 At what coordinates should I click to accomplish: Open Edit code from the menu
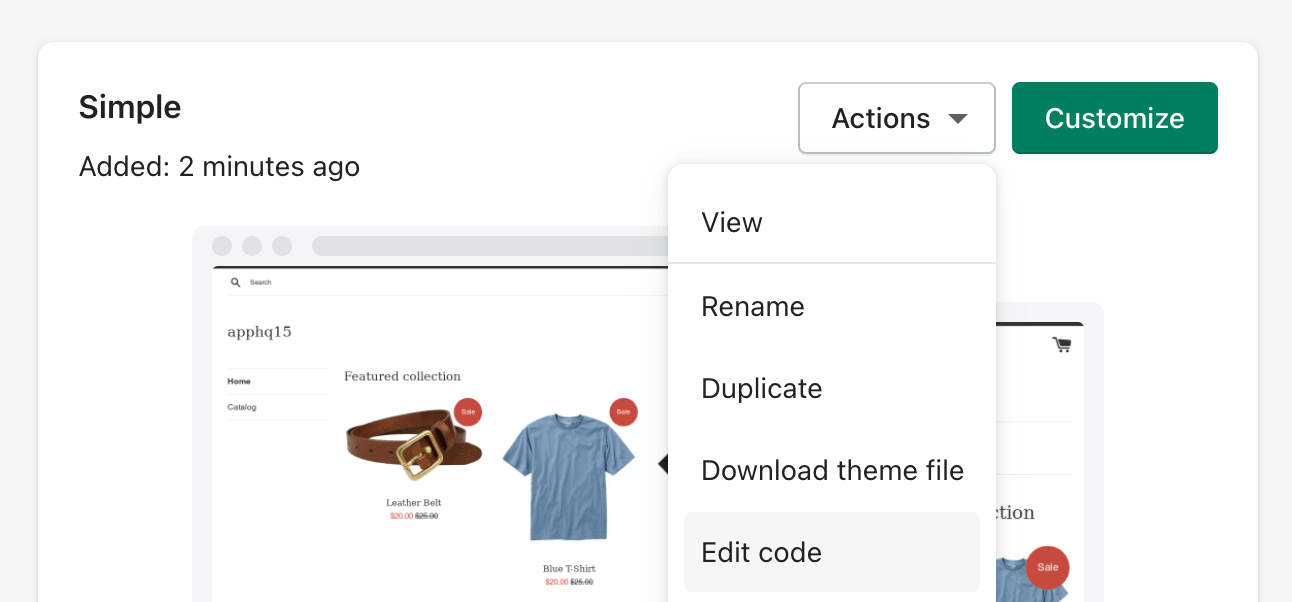point(762,552)
